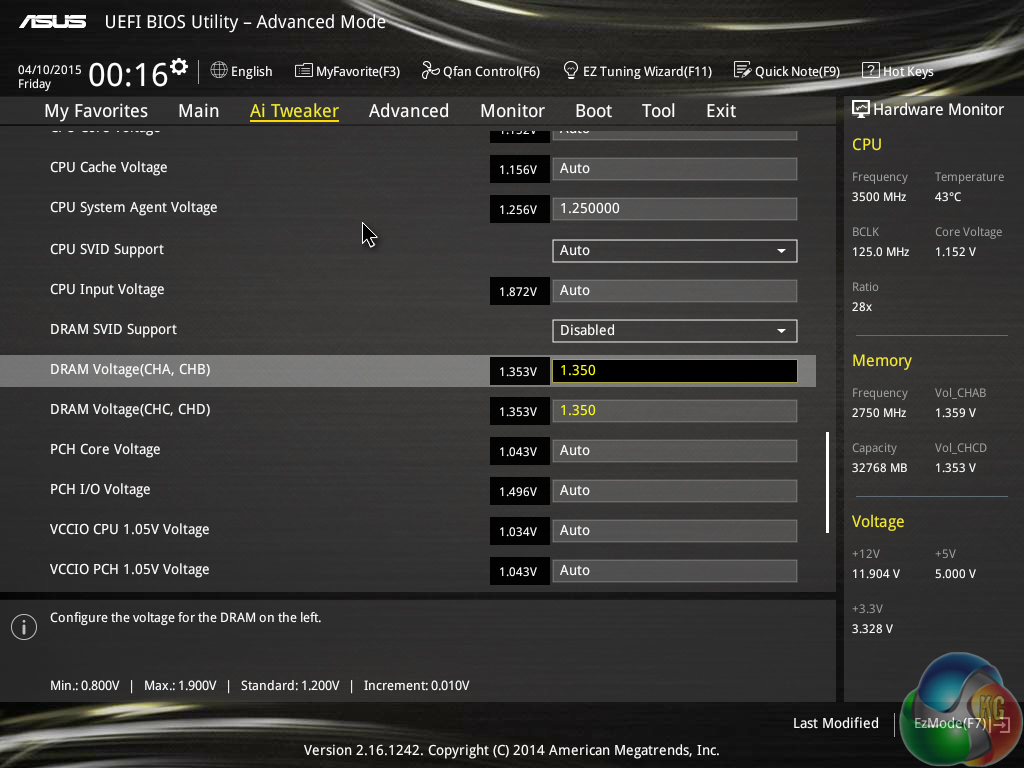Screen dimensions: 1024x768
Task: Click the info circle icon
Action: click(x=24, y=627)
